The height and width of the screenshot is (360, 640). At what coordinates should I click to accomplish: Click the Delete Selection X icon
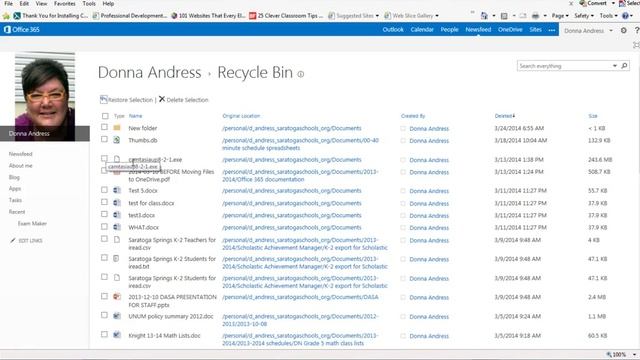pos(162,99)
